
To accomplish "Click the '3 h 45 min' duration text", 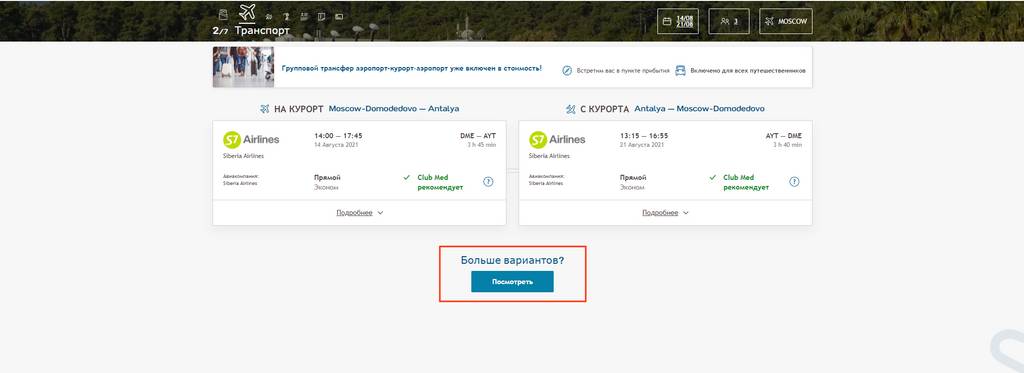I will point(481,144).
